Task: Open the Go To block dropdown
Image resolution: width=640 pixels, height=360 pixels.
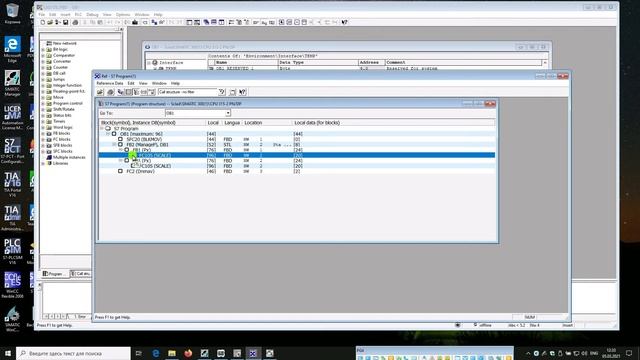Action: pyautogui.click(x=228, y=113)
